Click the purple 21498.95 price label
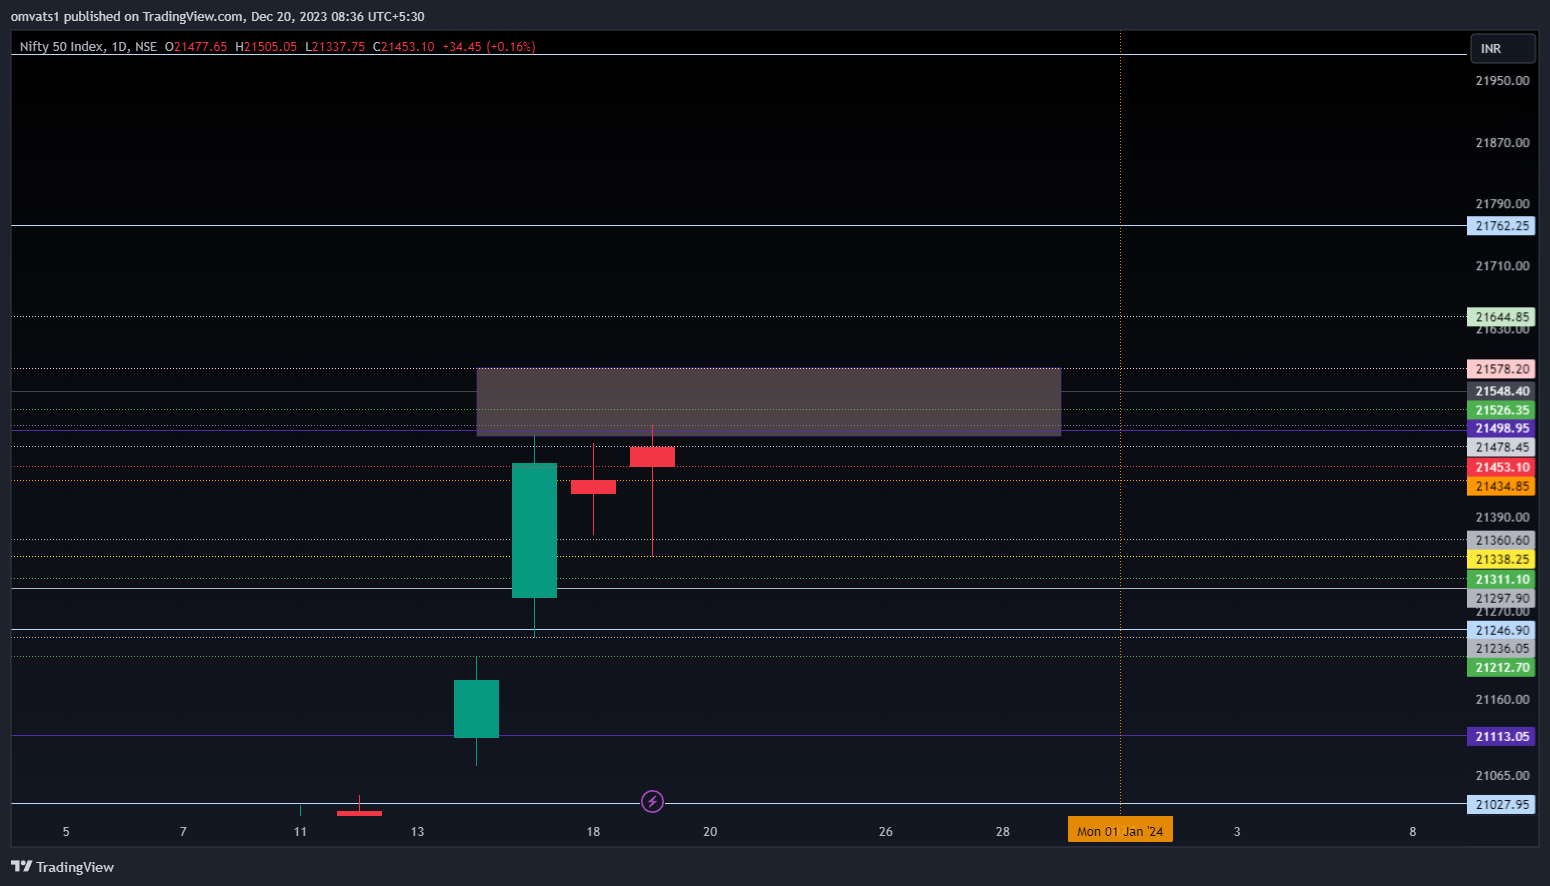Viewport: 1550px width, 886px height. coord(1501,428)
